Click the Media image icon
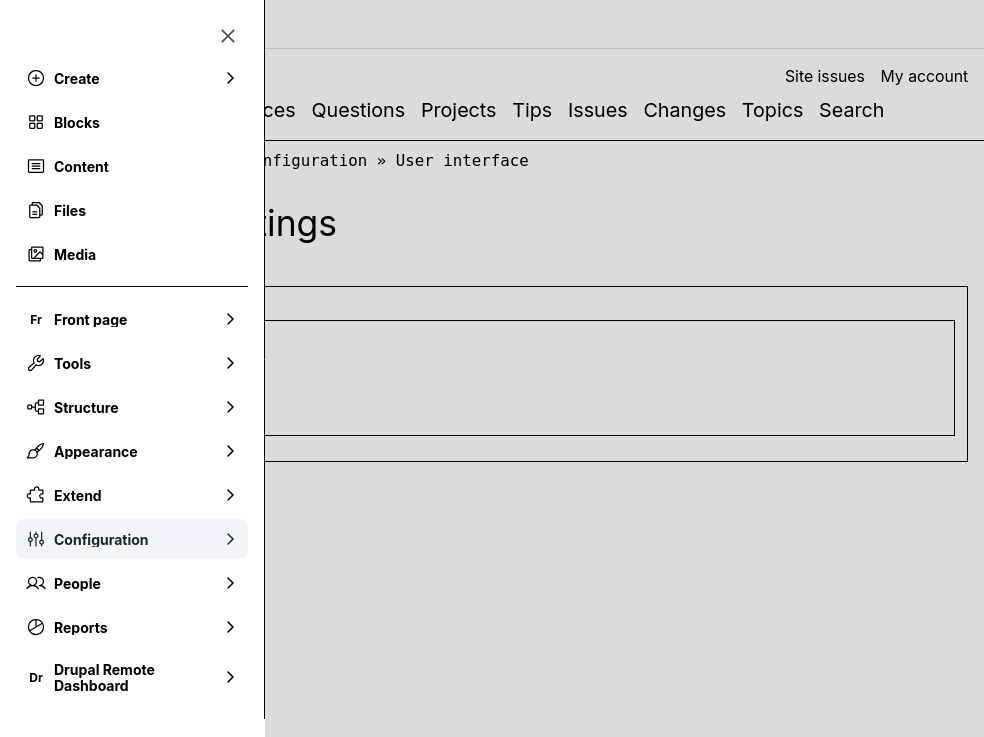This screenshot has height=737, width=984. tap(36, 254)
